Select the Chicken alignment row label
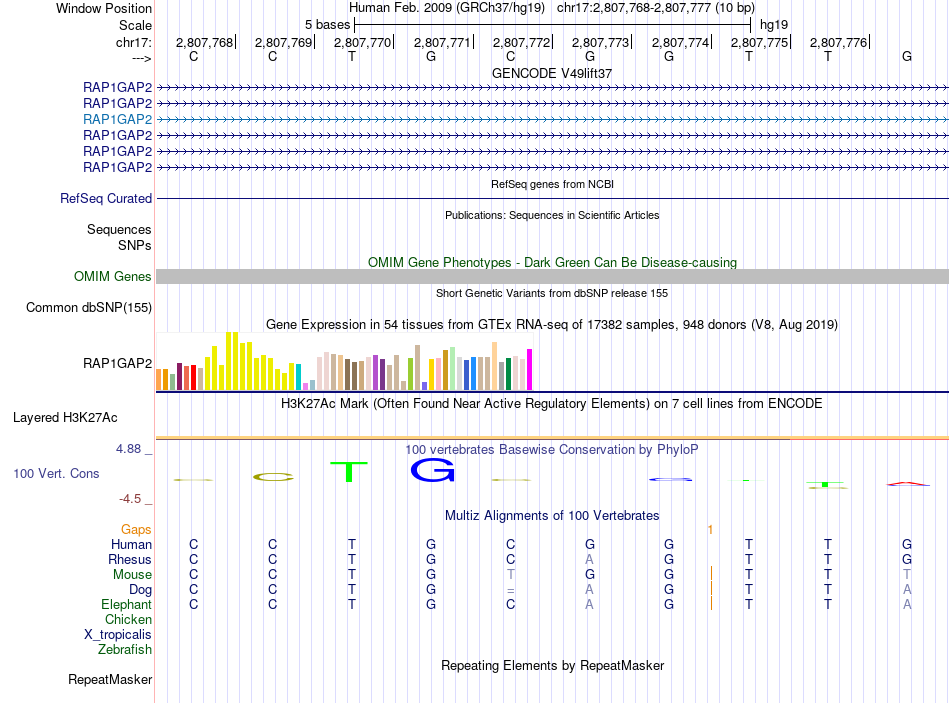The height and width of the screenshot is (703, 950). pyautogui.click(x=128, y=619)
